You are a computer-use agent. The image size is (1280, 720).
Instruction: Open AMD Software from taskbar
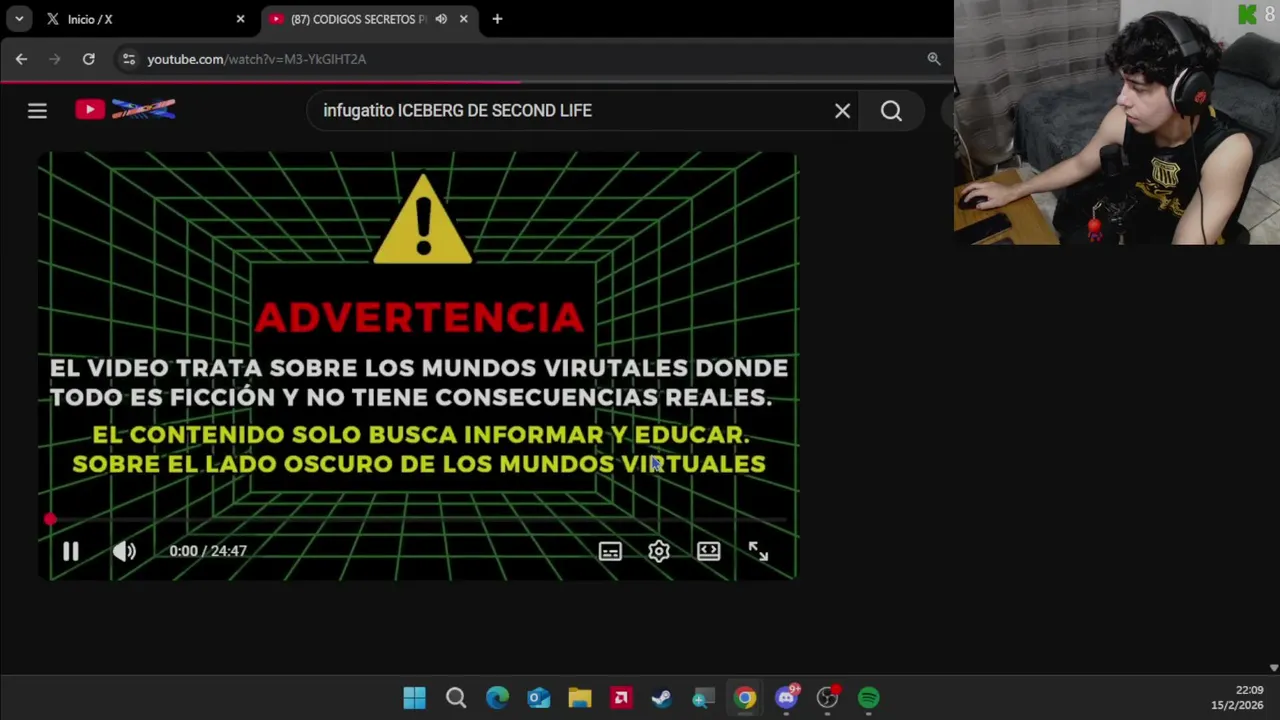tap(621, 697)
